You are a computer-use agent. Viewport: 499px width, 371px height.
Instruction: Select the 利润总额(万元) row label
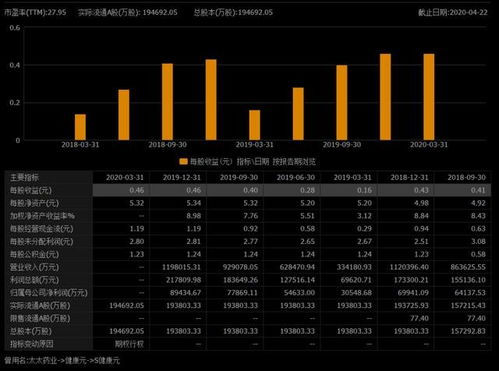coord(34,280)
